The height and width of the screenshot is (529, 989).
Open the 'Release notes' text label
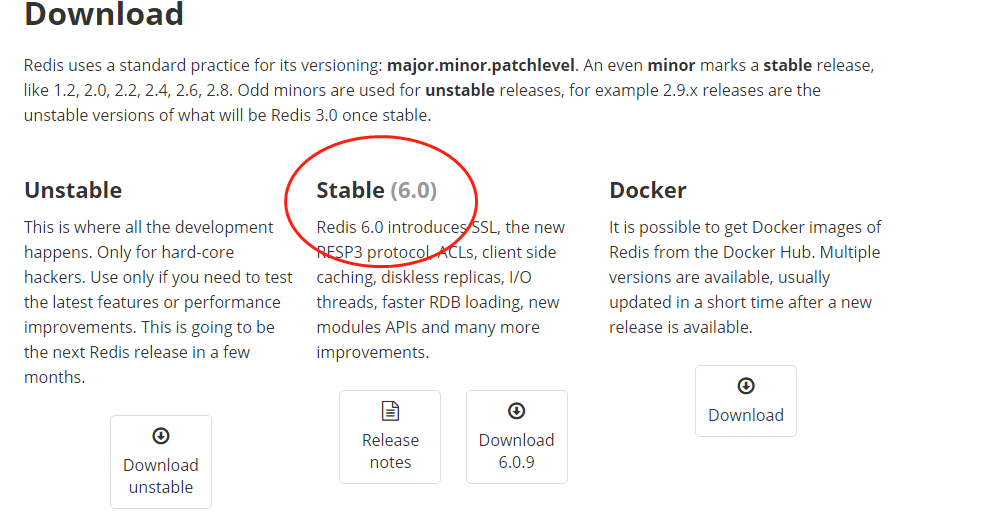coord(390,451)
